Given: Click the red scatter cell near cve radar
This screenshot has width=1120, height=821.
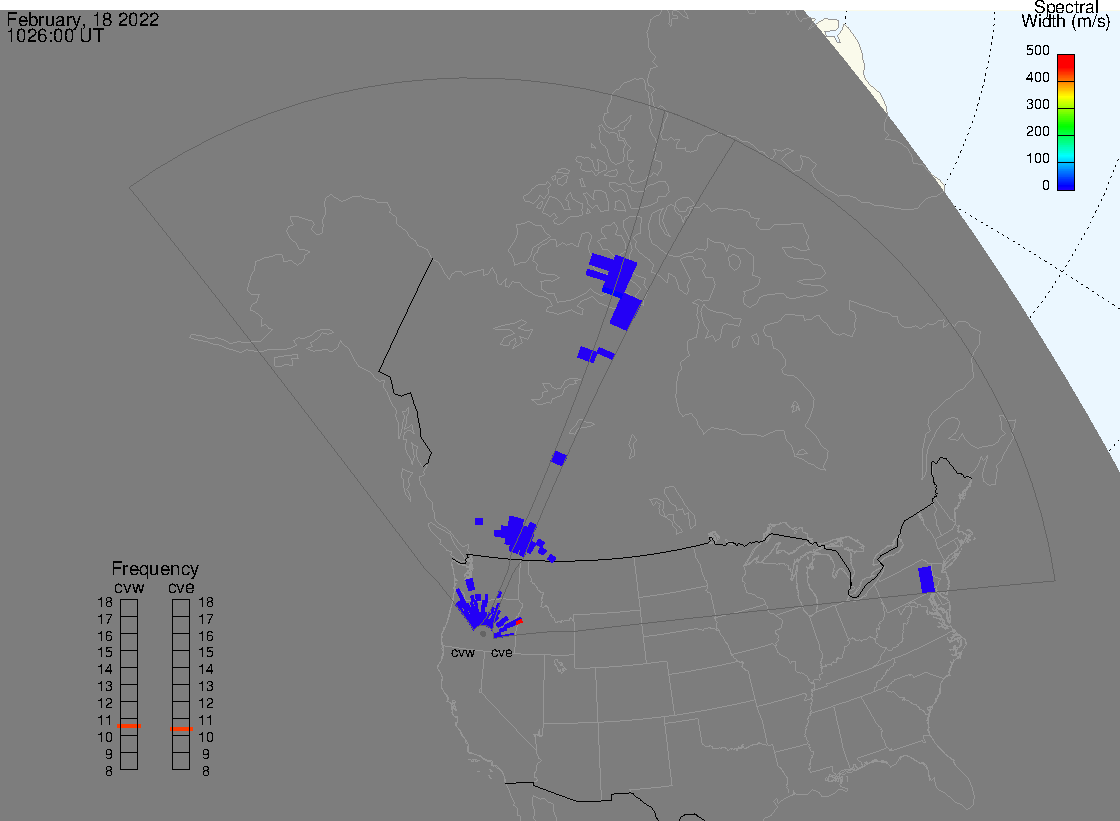Looking at the screenshot, I should click(x=519, y=621).
